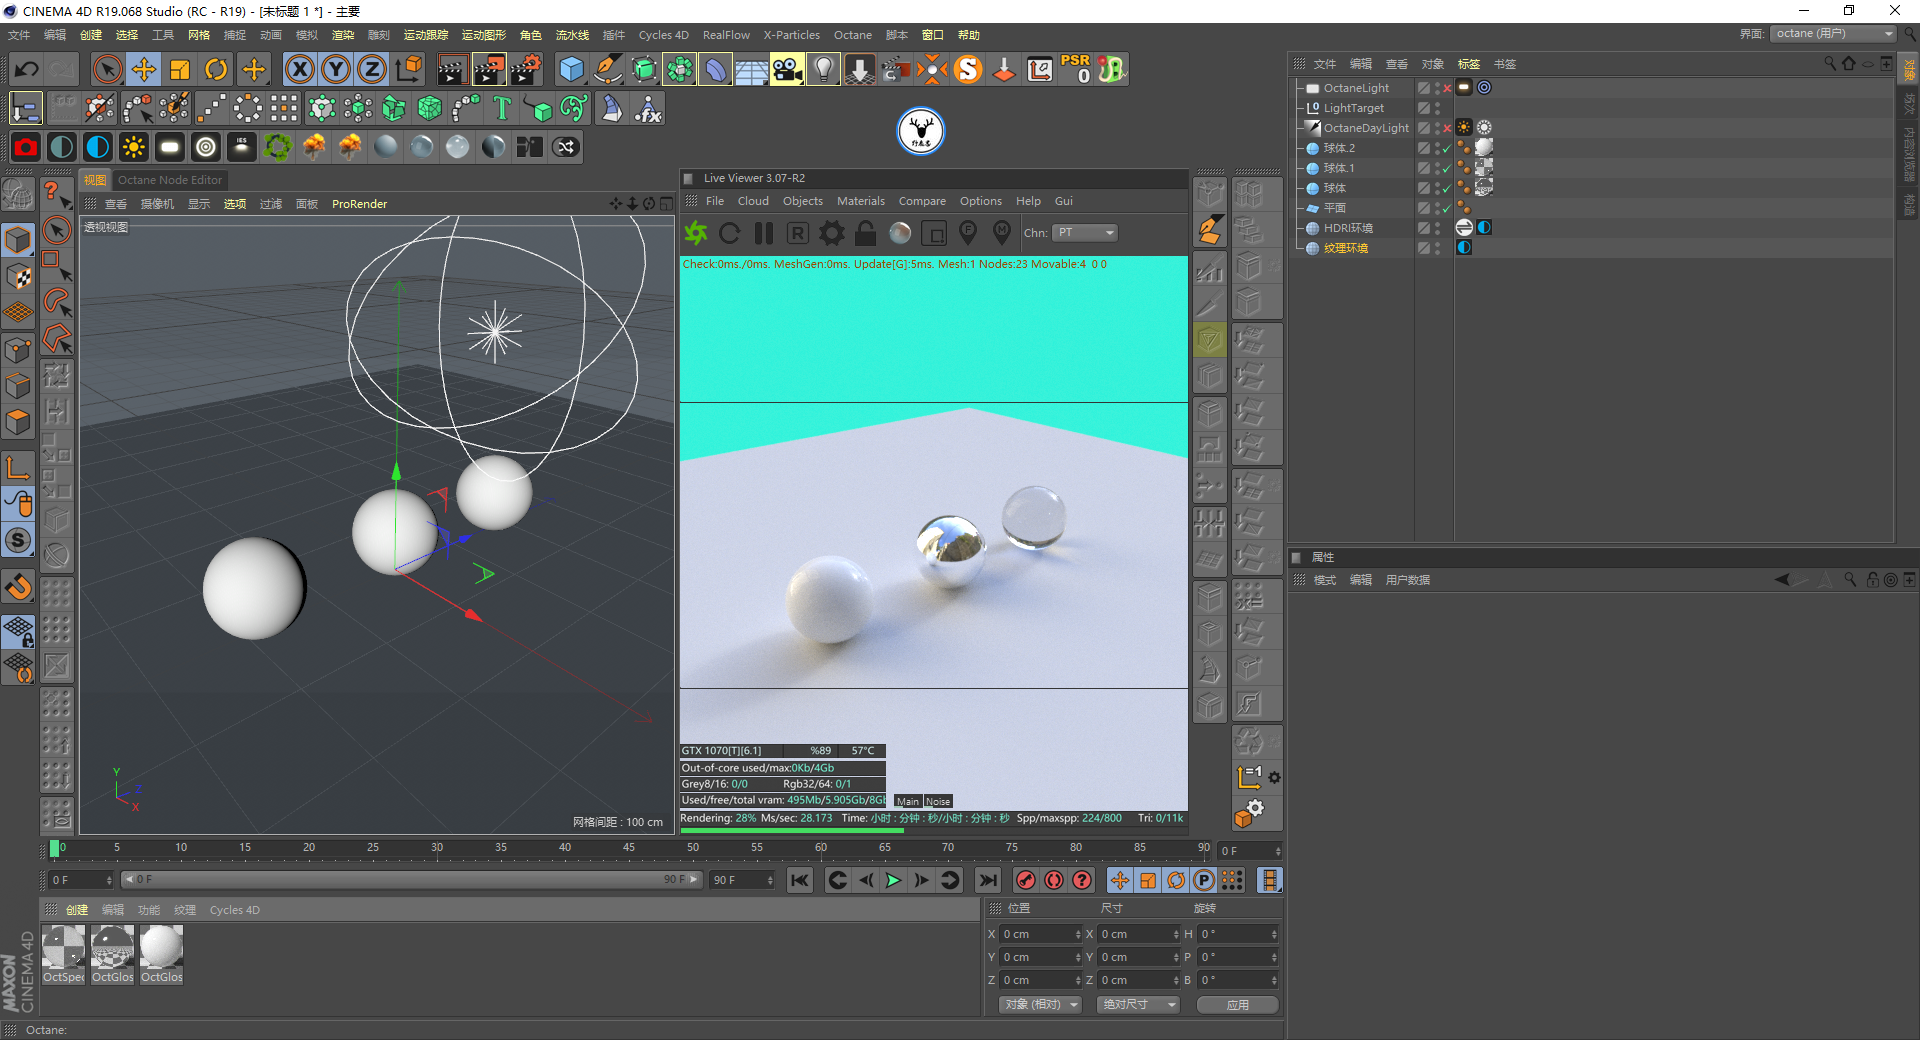Open the 绝对尺寸 size dropdown
1920x1040 pixels.
(1138, 1004)
